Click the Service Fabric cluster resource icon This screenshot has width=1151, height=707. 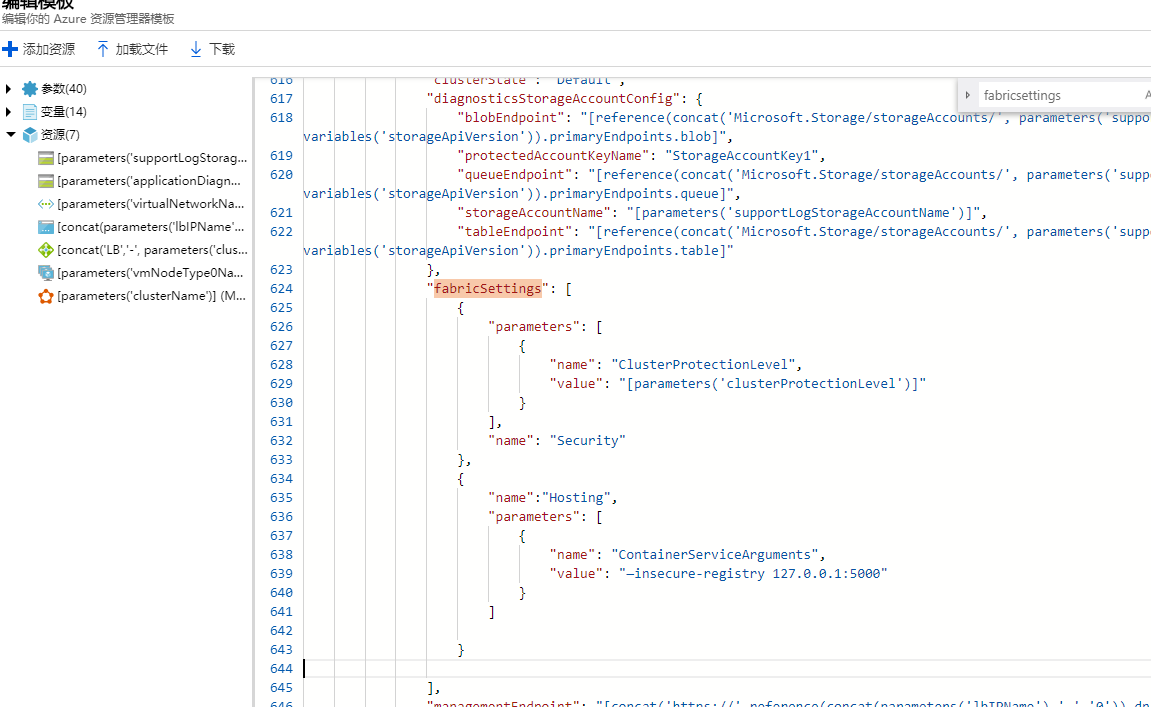tap(46, 296)
